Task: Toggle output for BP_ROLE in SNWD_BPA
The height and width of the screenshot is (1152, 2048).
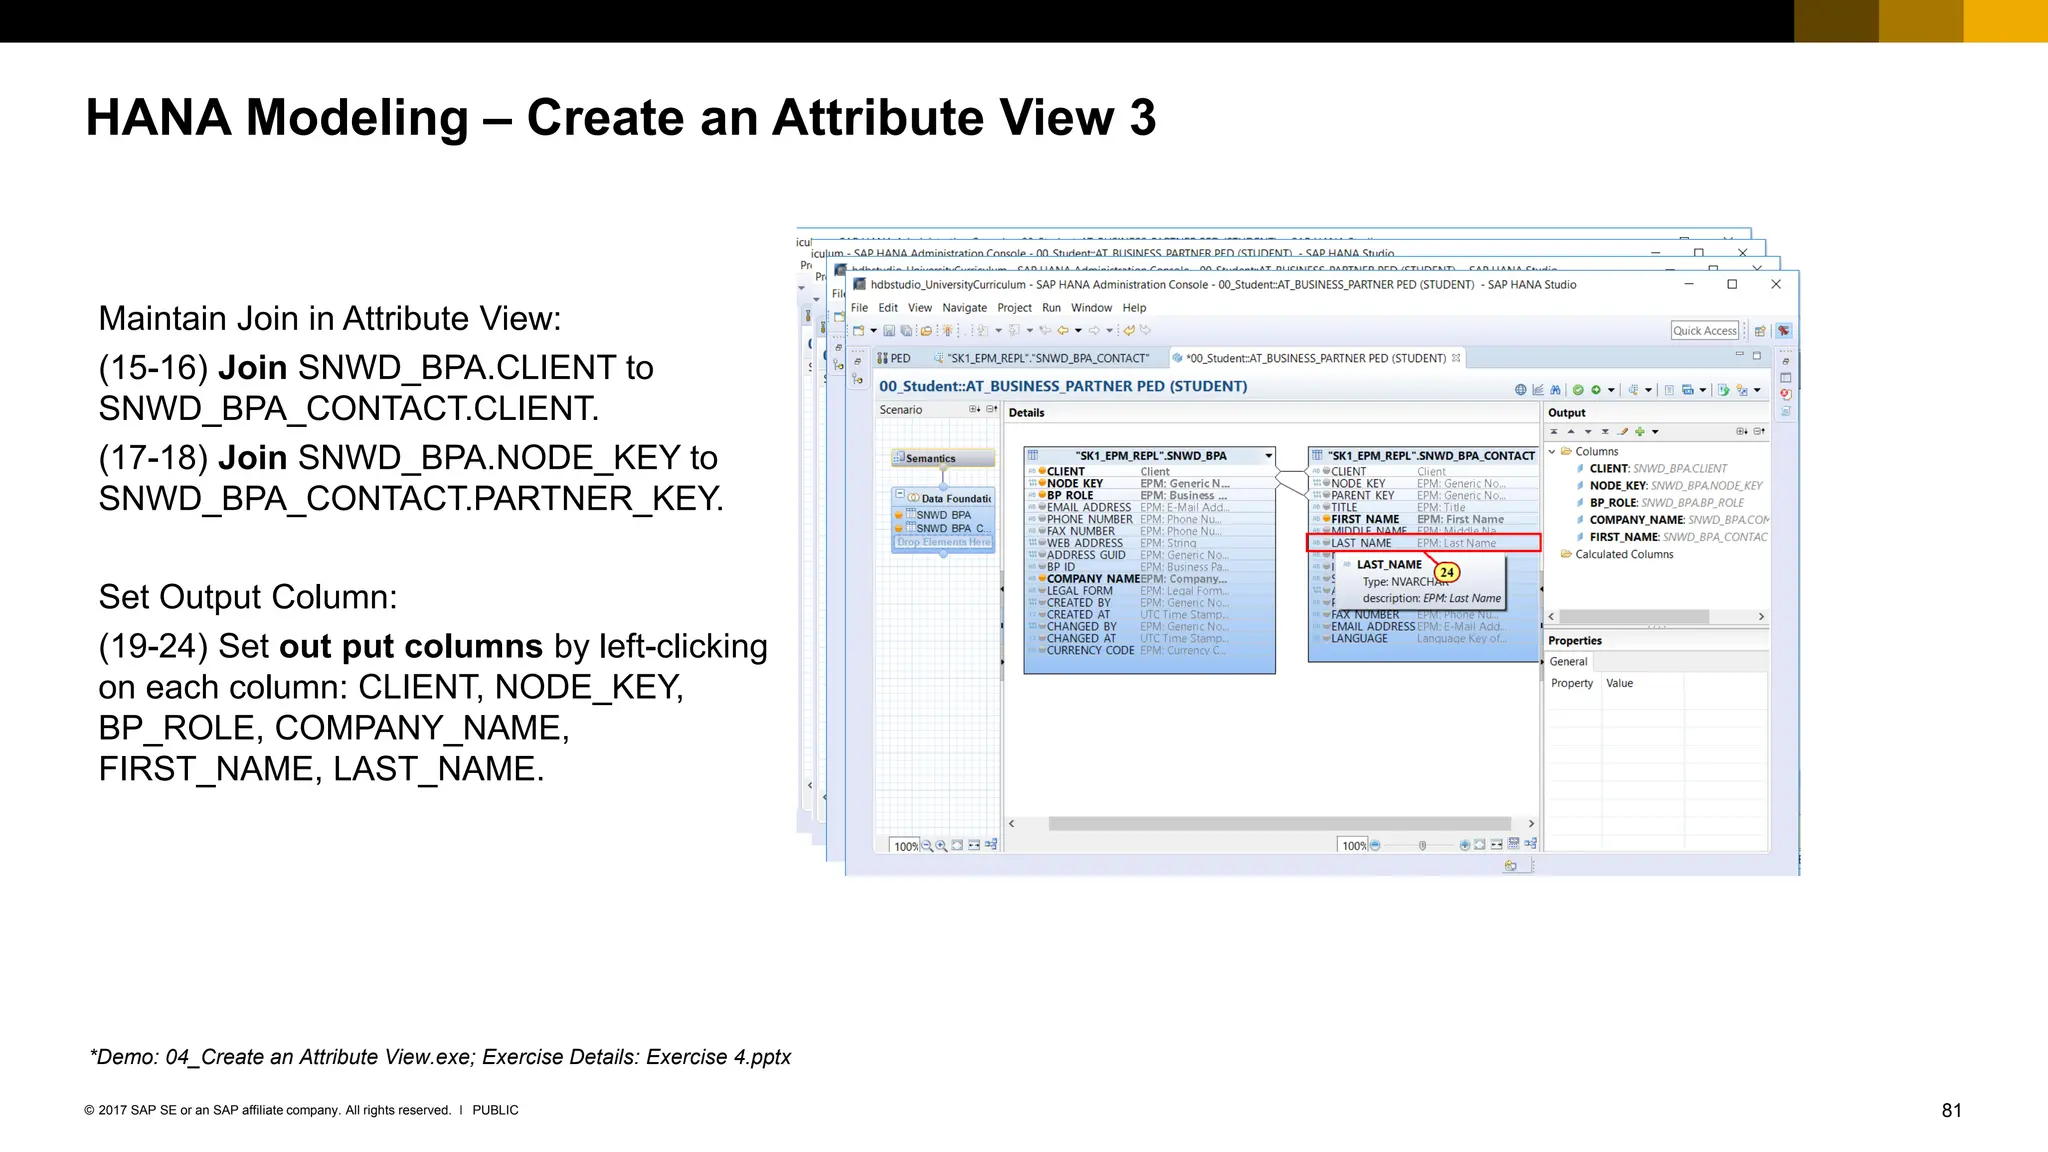Action: [x=1041, y=495]
